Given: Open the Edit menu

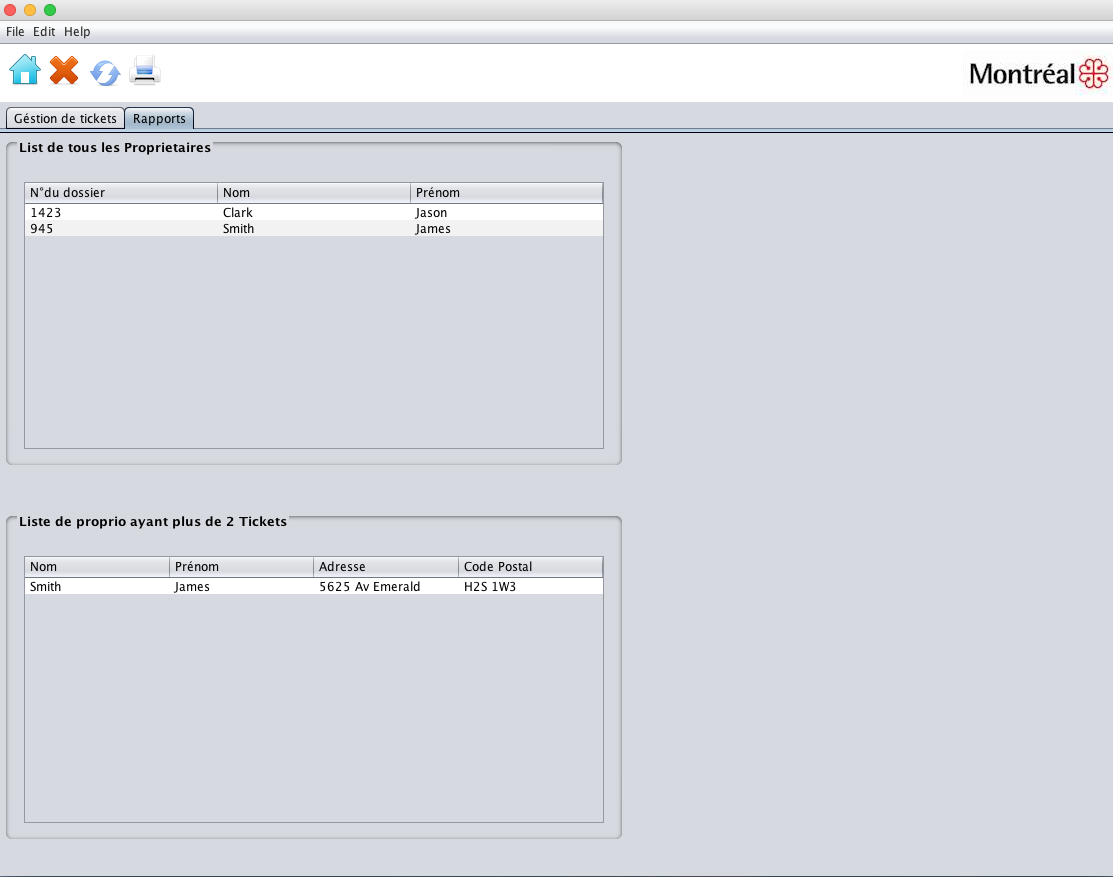Looking at the screenshot, I should click(44, 32).
